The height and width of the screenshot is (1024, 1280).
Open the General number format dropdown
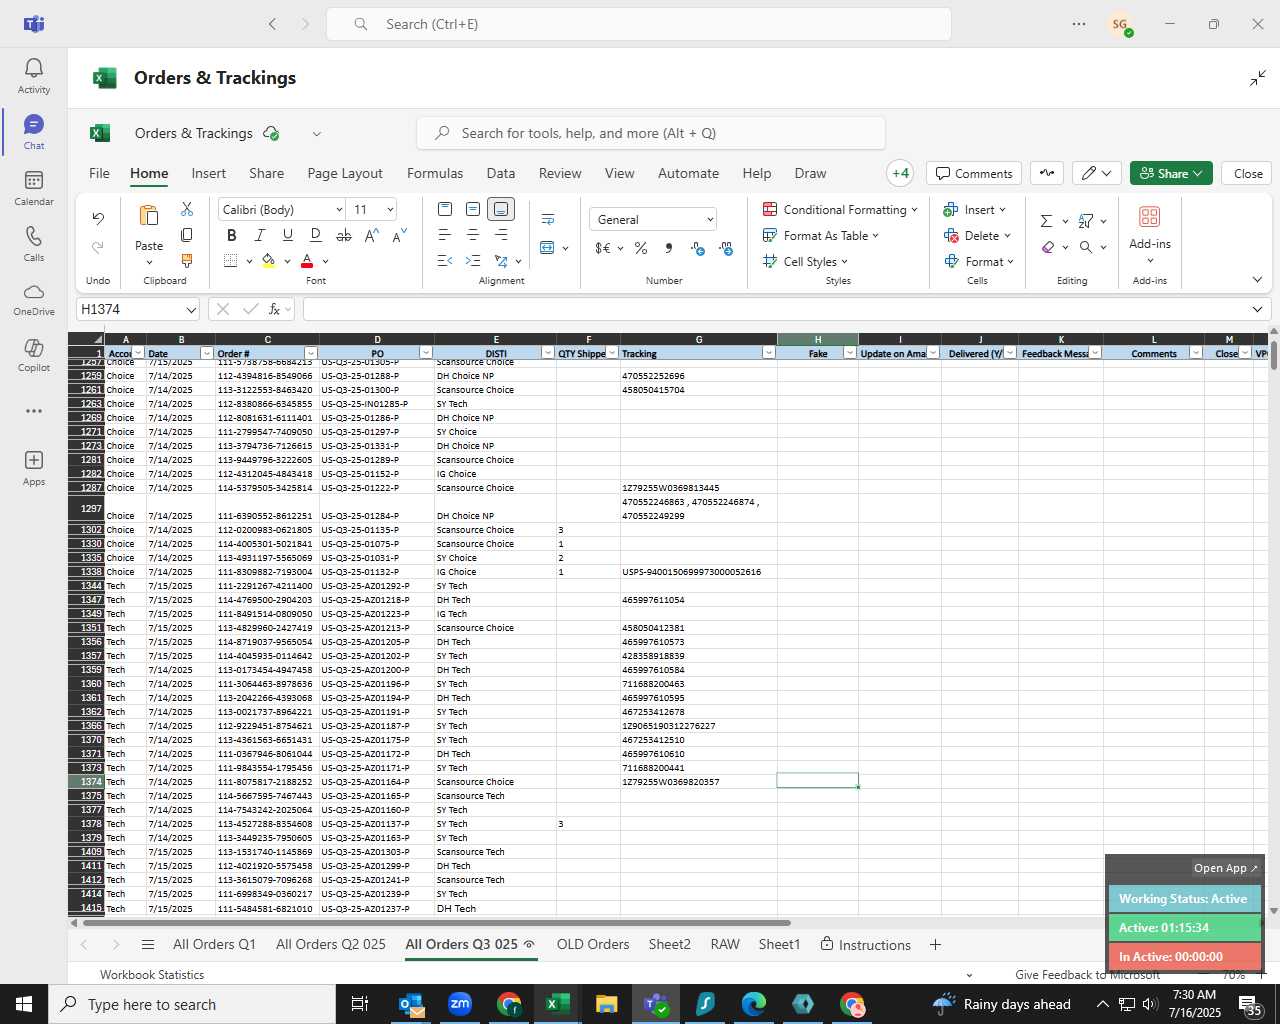pos(710,220)
